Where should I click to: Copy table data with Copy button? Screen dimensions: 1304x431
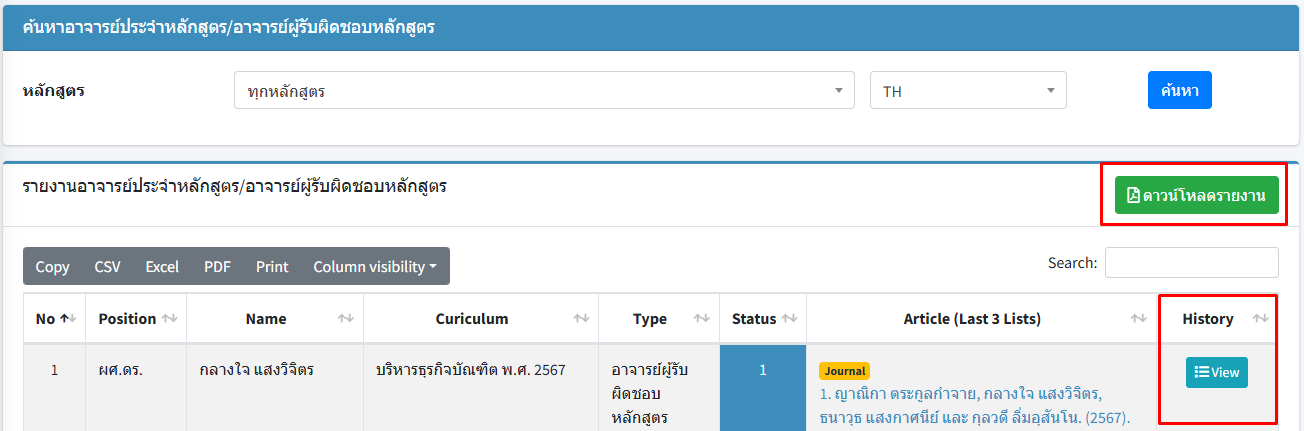click(52, 266)
